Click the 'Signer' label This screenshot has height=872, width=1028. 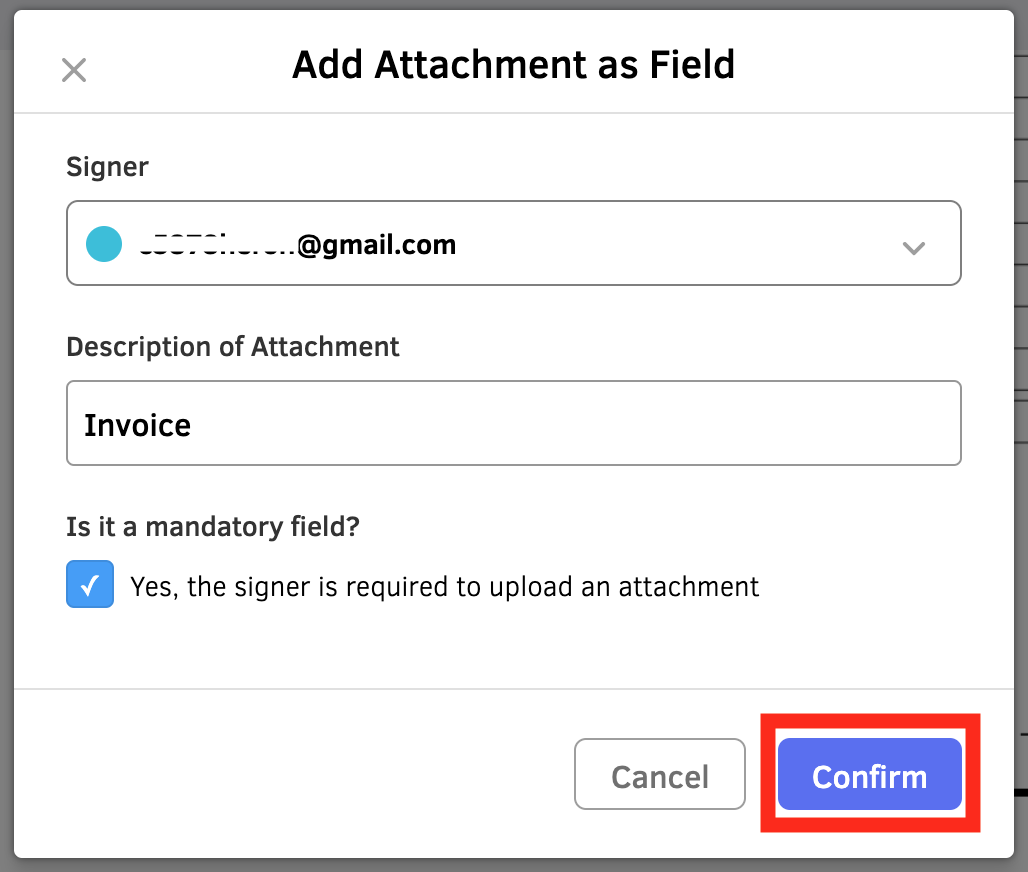(108, 167)
